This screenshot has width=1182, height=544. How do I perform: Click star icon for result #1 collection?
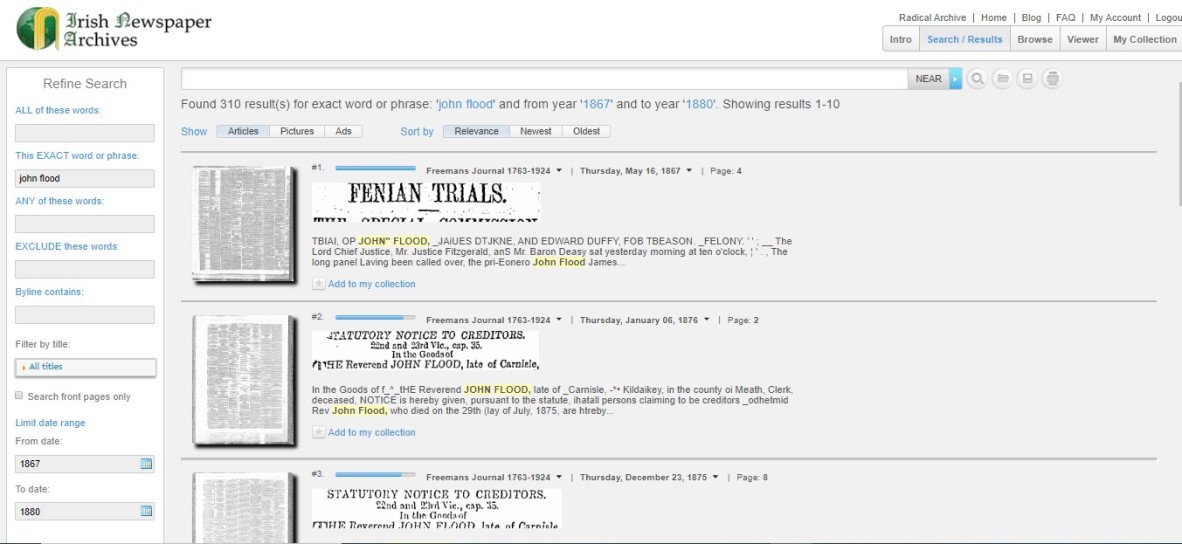319,284
